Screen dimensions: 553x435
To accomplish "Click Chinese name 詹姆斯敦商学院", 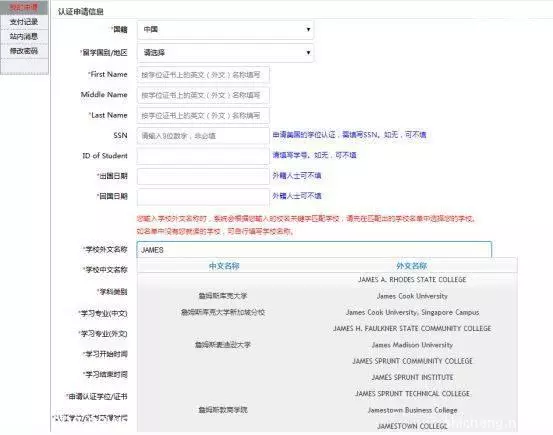I will [x=223, y=410].
